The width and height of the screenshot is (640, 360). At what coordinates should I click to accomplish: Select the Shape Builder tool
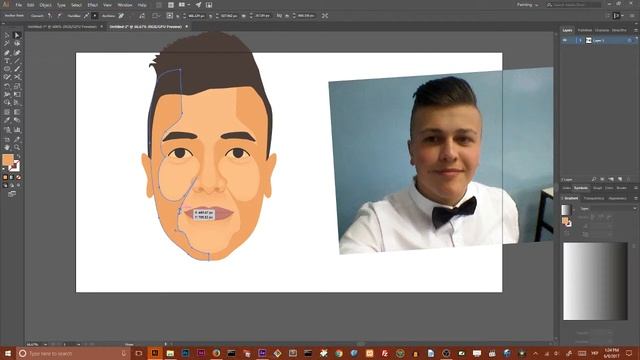coord(7,103)
